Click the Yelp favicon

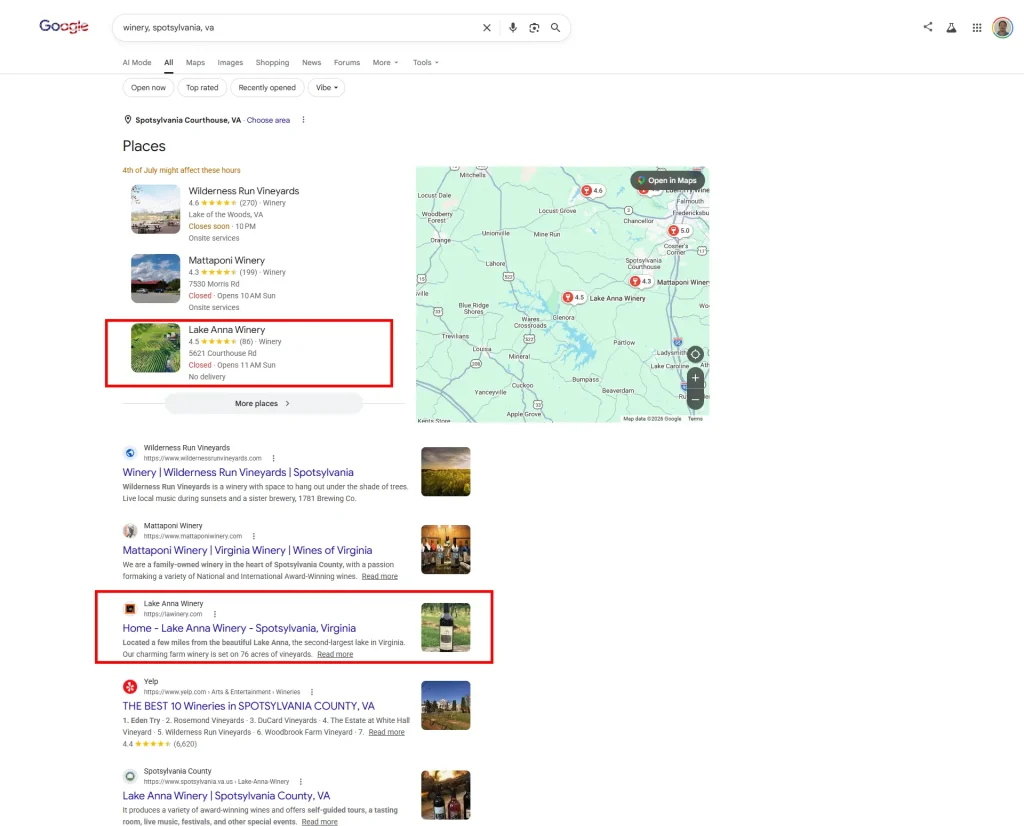[x=130, y=686]
